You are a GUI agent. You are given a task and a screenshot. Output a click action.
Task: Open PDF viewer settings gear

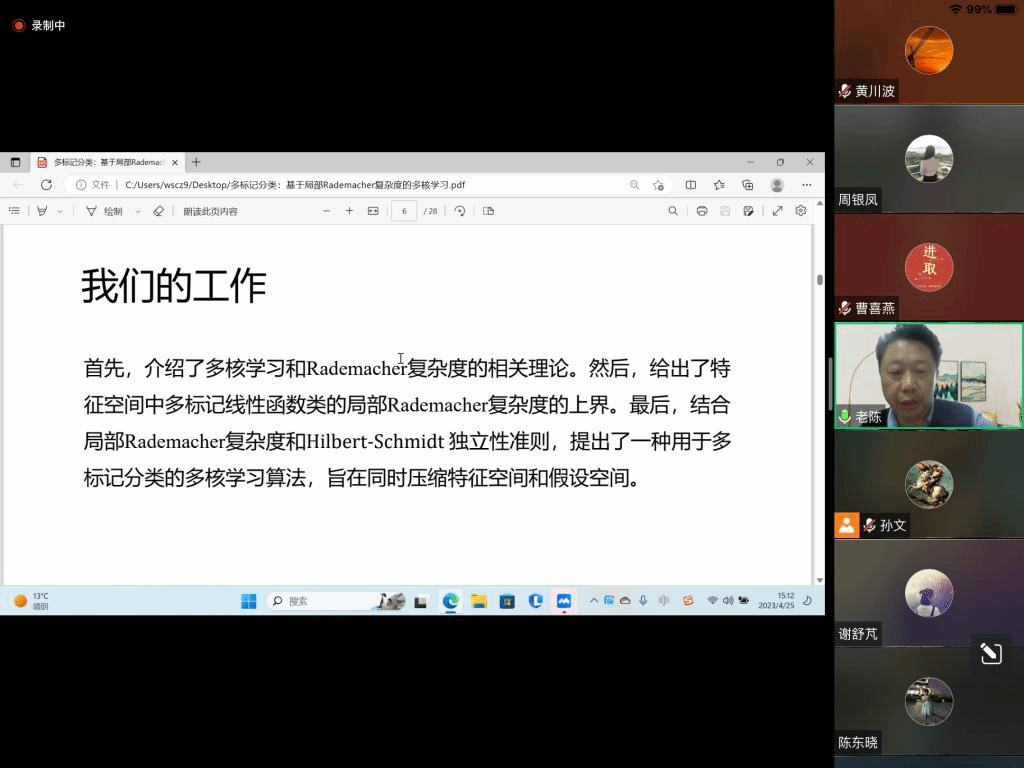(x=801, y=211)
